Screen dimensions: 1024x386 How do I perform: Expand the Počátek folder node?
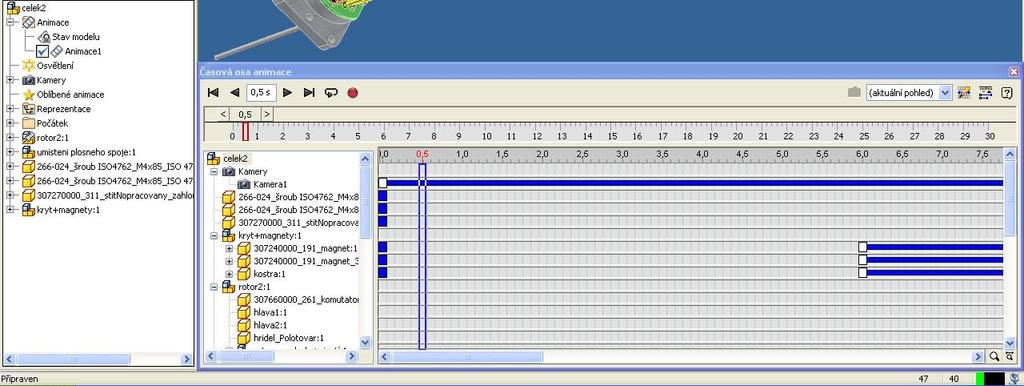(10, 123)
